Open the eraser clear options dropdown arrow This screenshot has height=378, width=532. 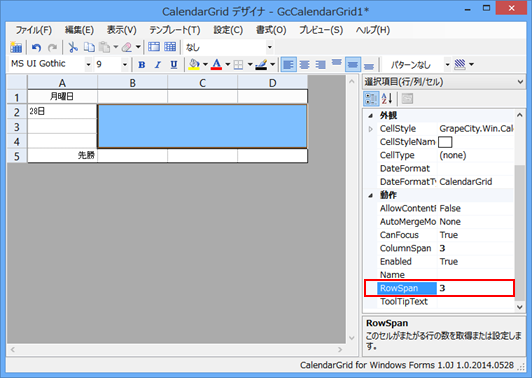(138, 47)
